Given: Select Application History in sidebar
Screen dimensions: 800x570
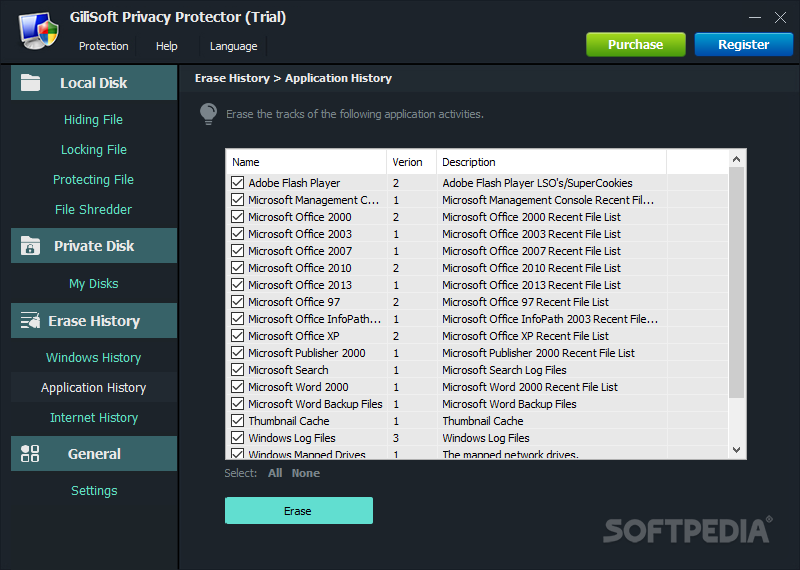Looking at the screenshot, I should [94, 387].
